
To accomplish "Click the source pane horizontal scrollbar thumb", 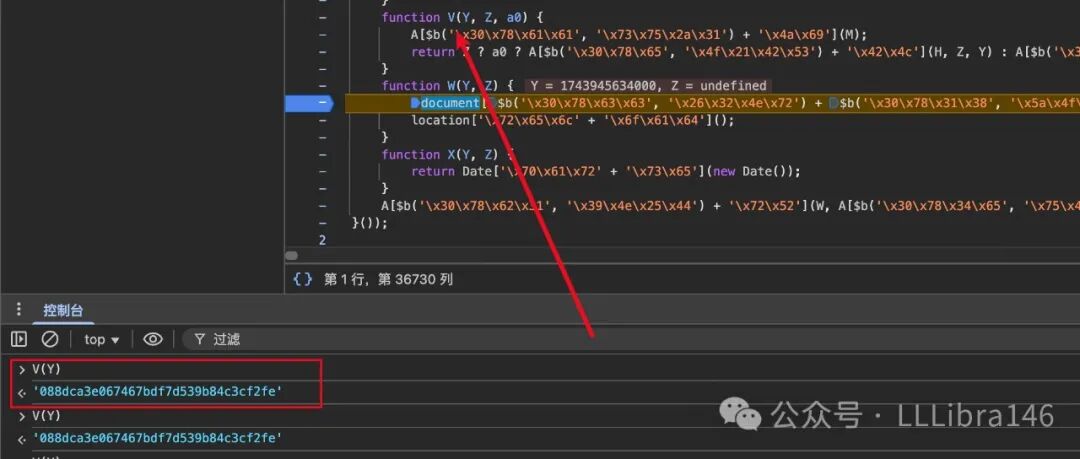I will pyautogui.click(x=292, y=255).
